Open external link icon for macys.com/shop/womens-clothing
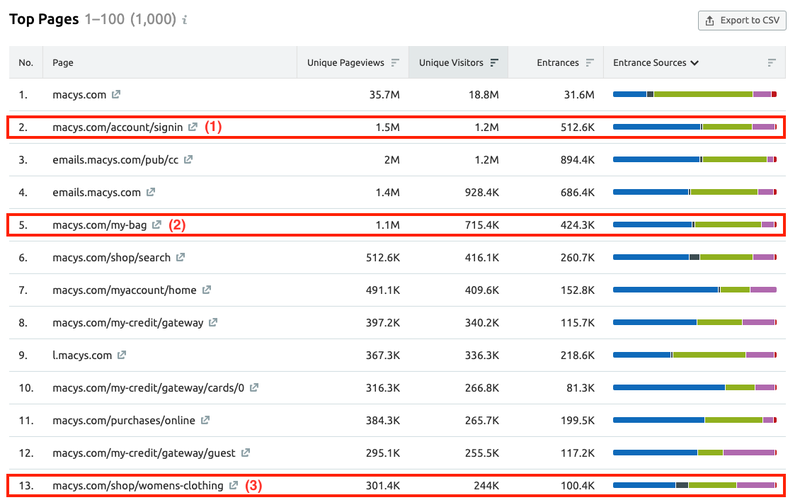The height and width of the screenshot is (500, 800). click(x=233, y=485)
